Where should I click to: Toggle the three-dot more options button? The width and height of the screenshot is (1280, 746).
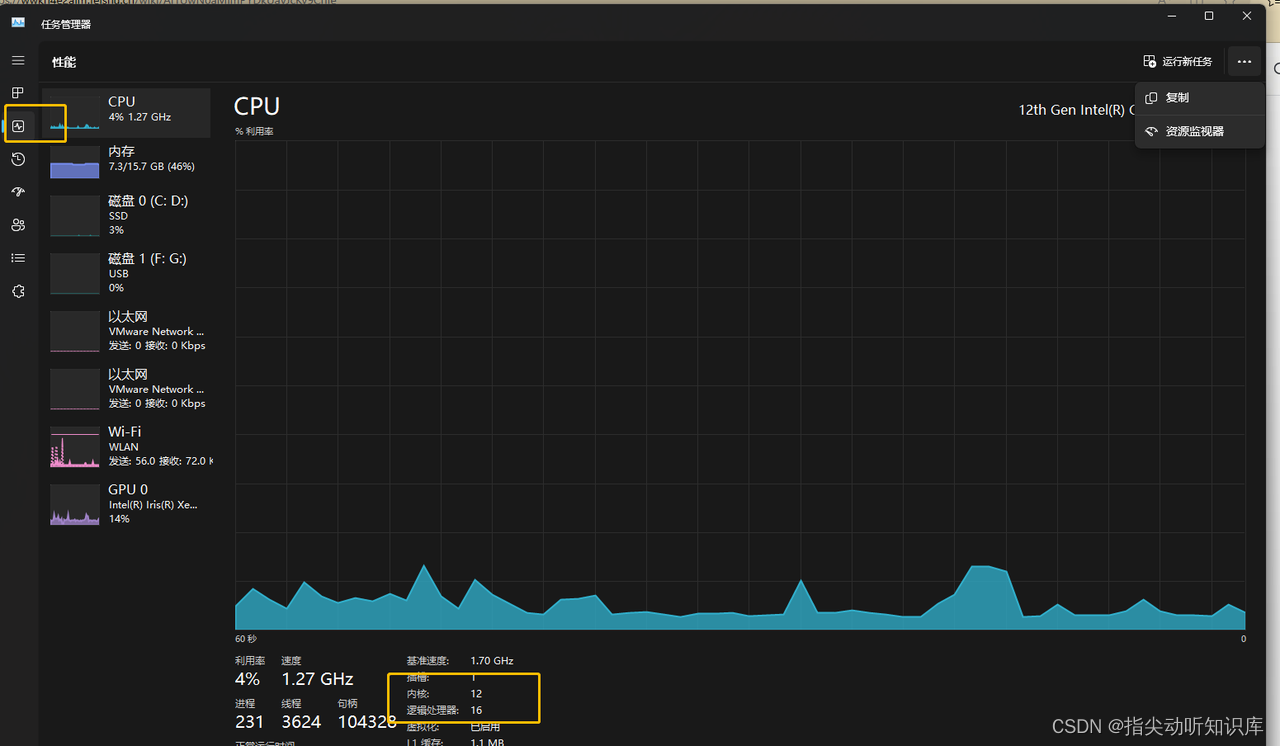point(1244,62)
